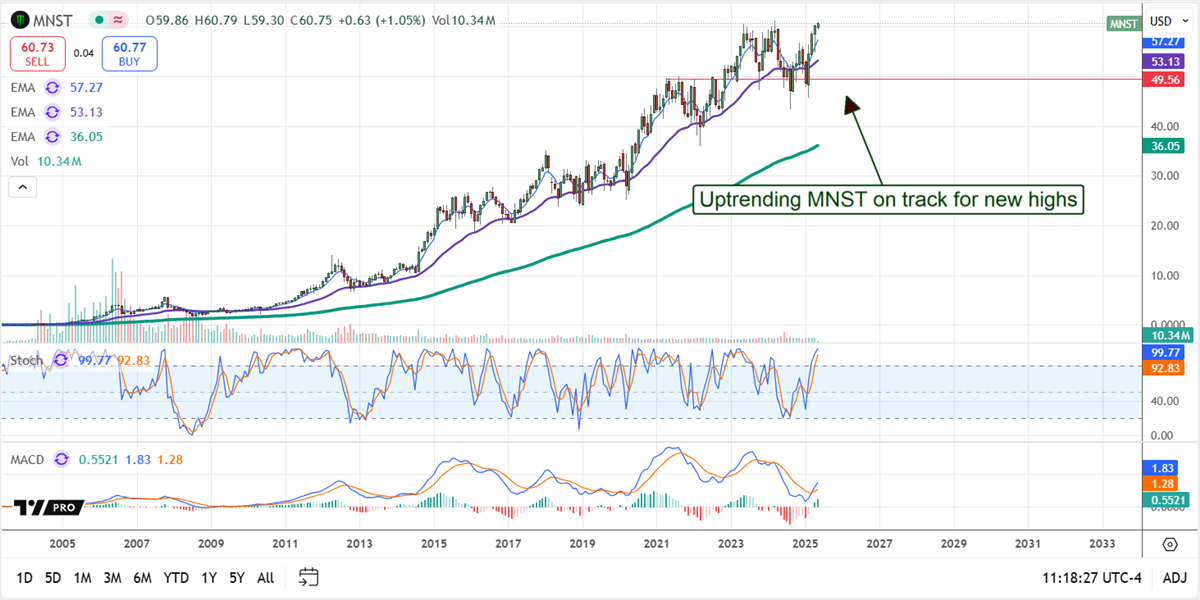Click the MACD indicator refresh icon
Screen dimensions: 1200x600
[61, 459]
